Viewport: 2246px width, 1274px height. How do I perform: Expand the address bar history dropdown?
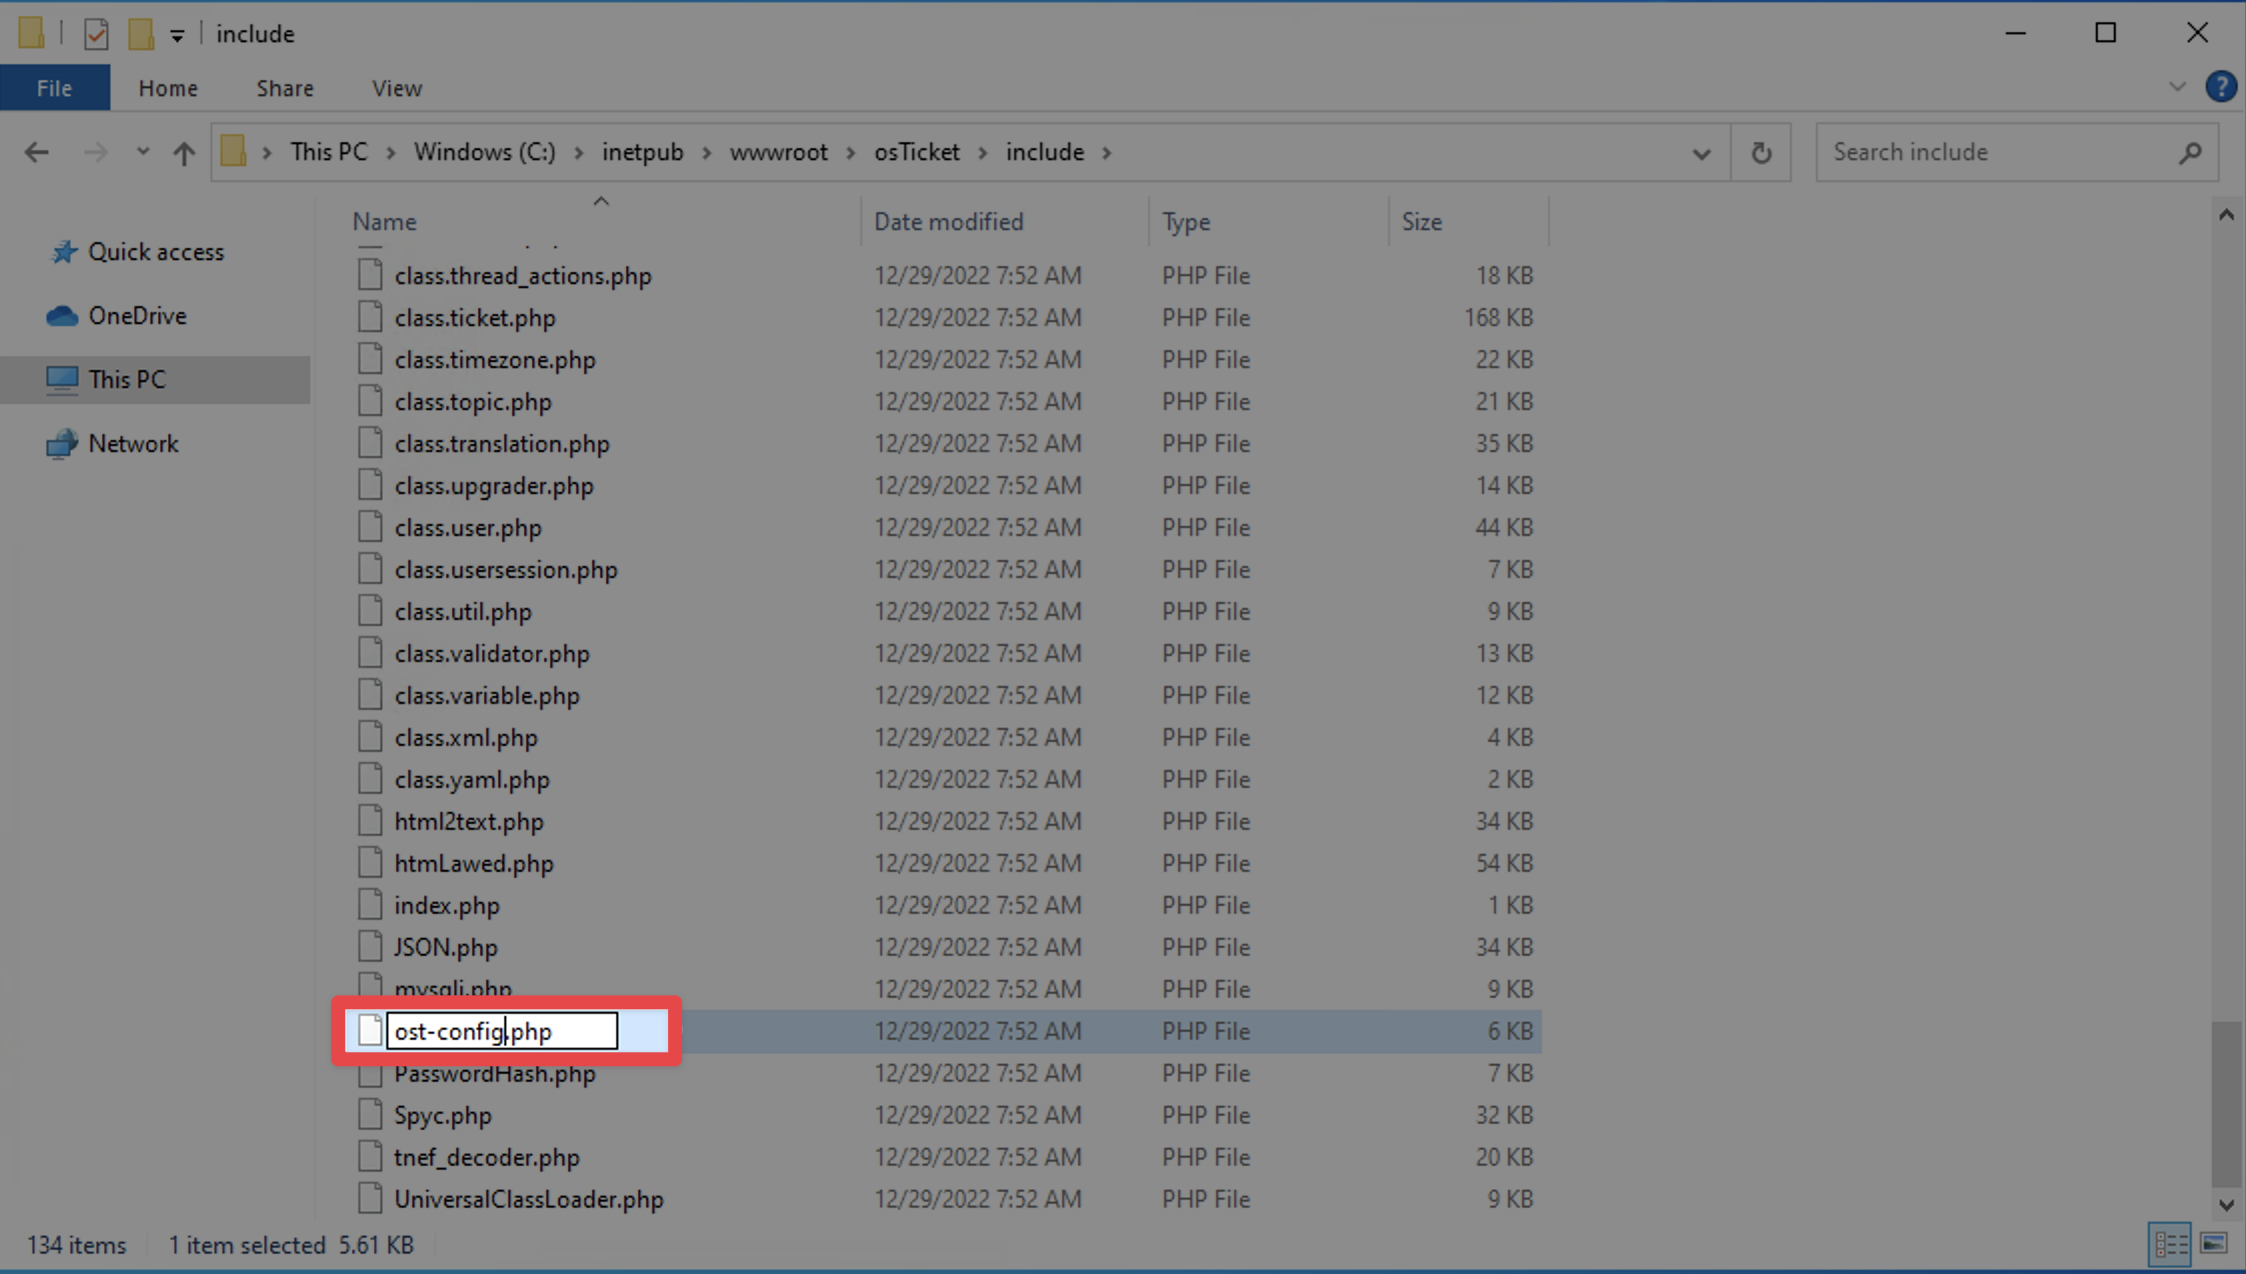pyautogui.click(x=1701, y=153)
